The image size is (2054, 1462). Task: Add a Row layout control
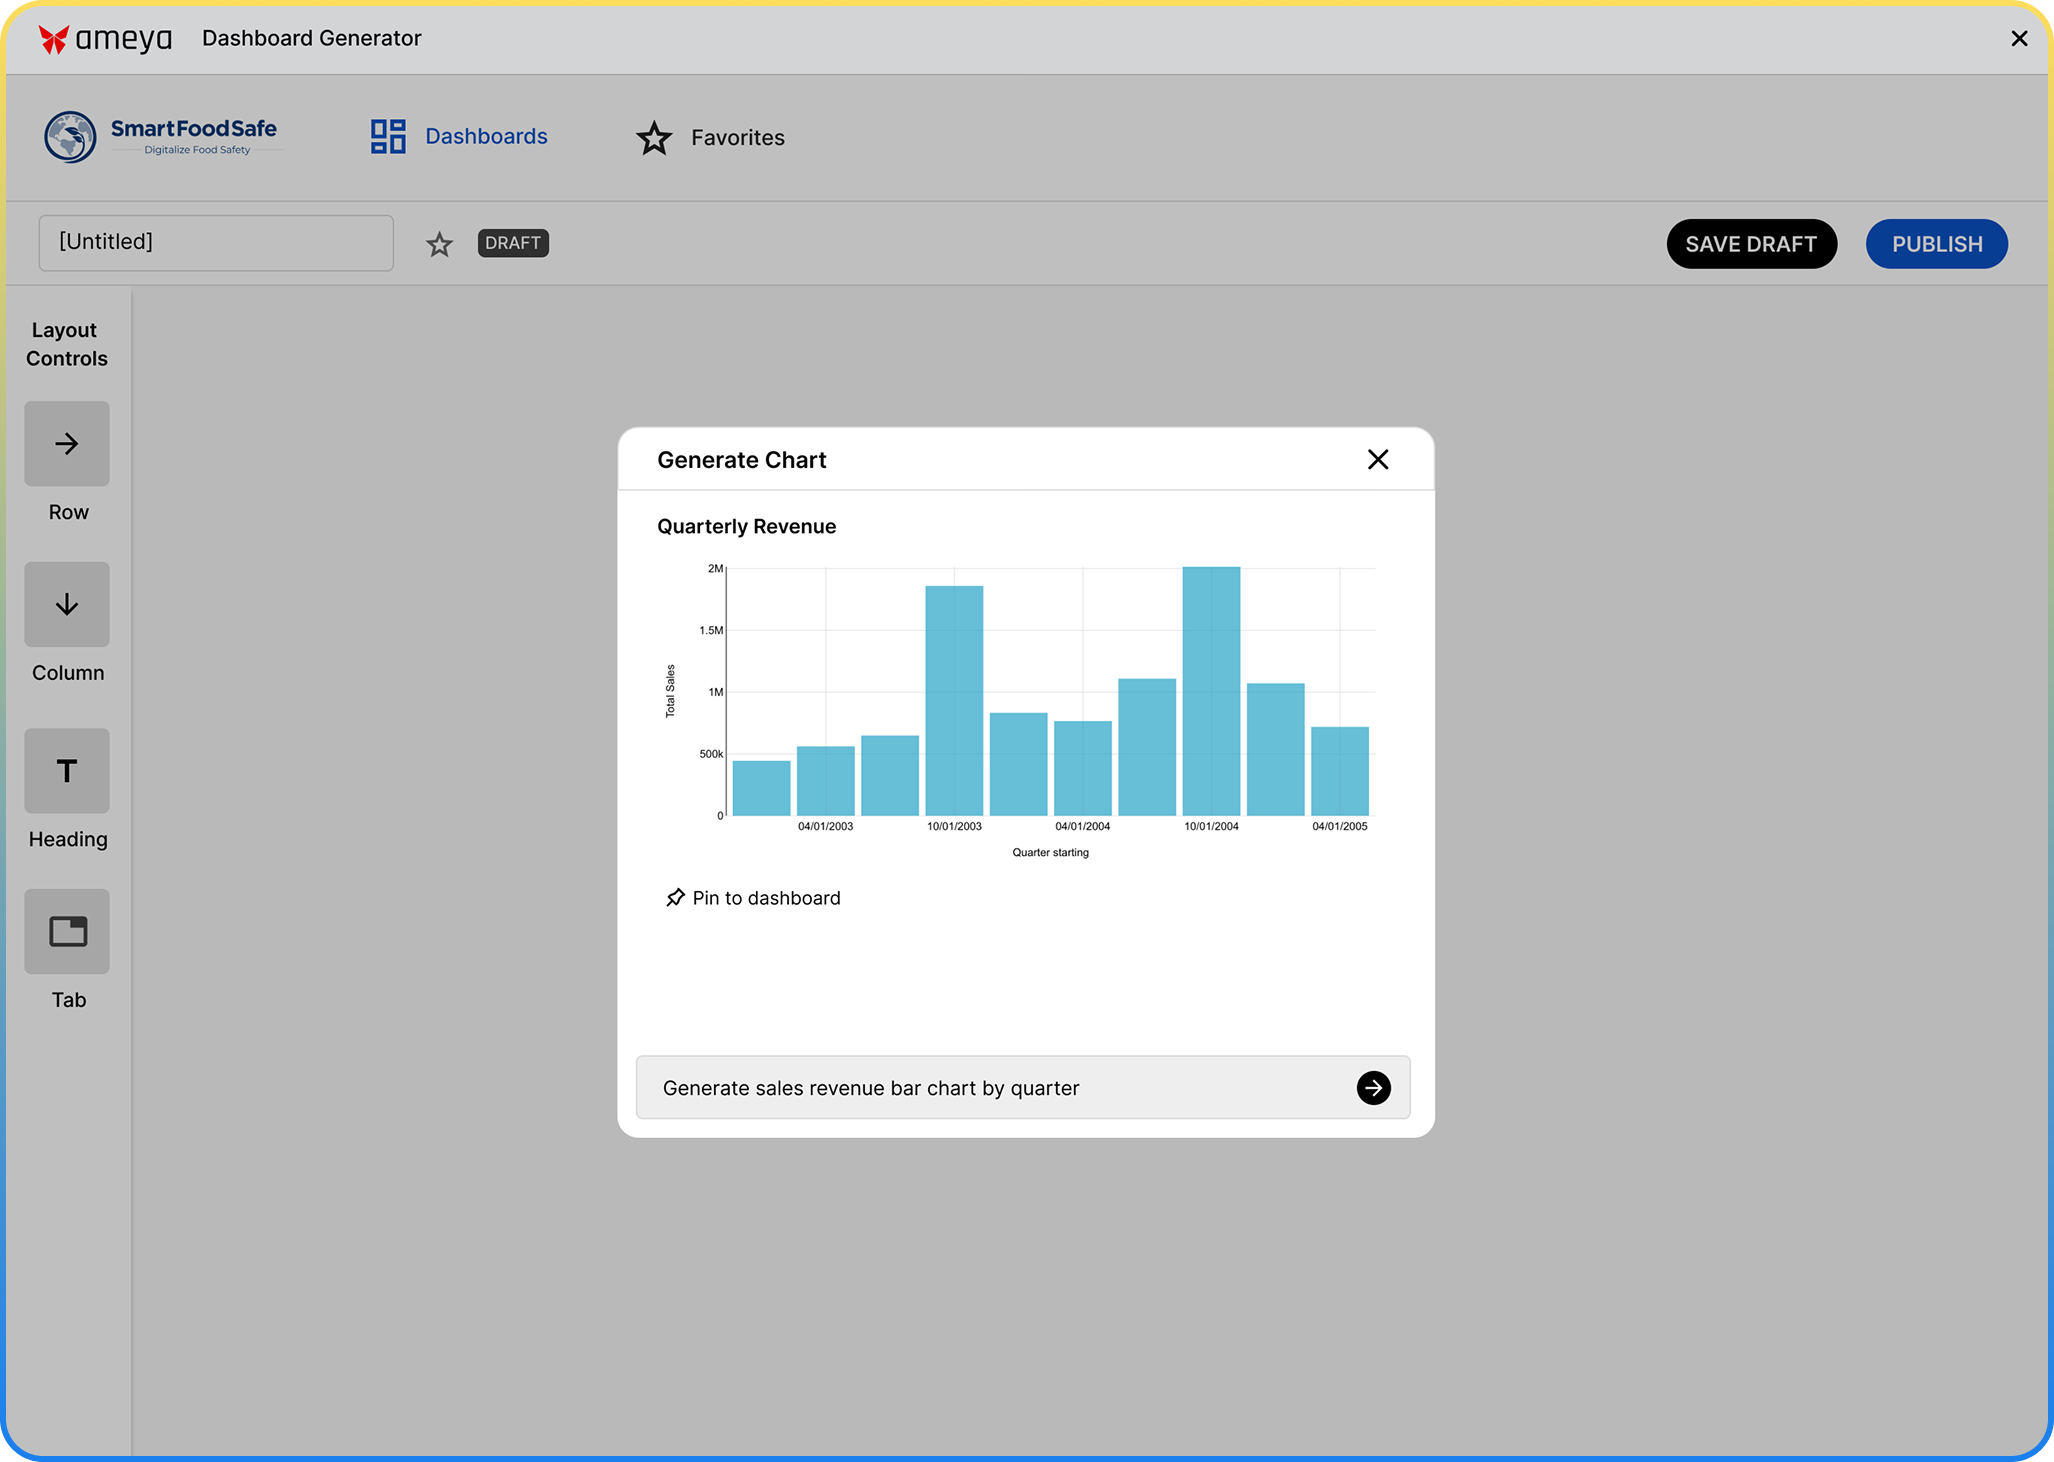pos(67,444)
